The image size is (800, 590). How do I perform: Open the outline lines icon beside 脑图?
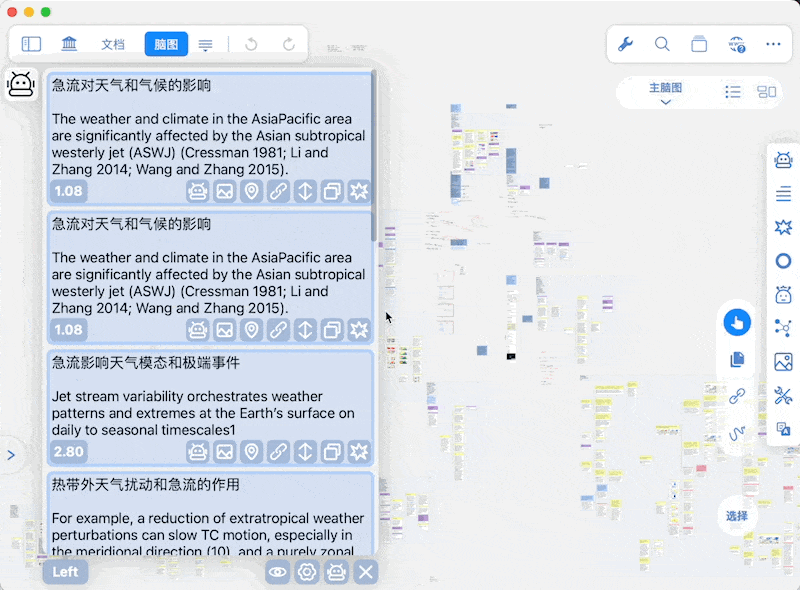pos(206,45)
